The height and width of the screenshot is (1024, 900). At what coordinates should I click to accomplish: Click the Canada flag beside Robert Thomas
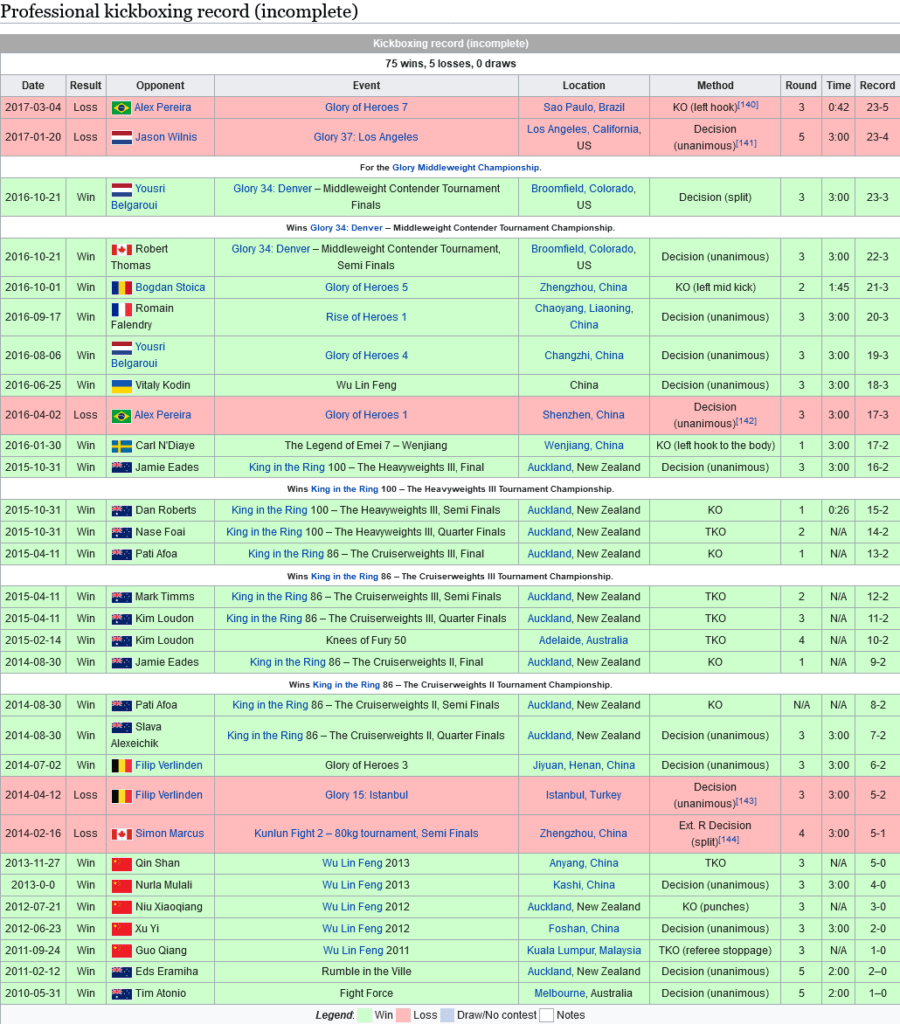click(x=121, y=249)
